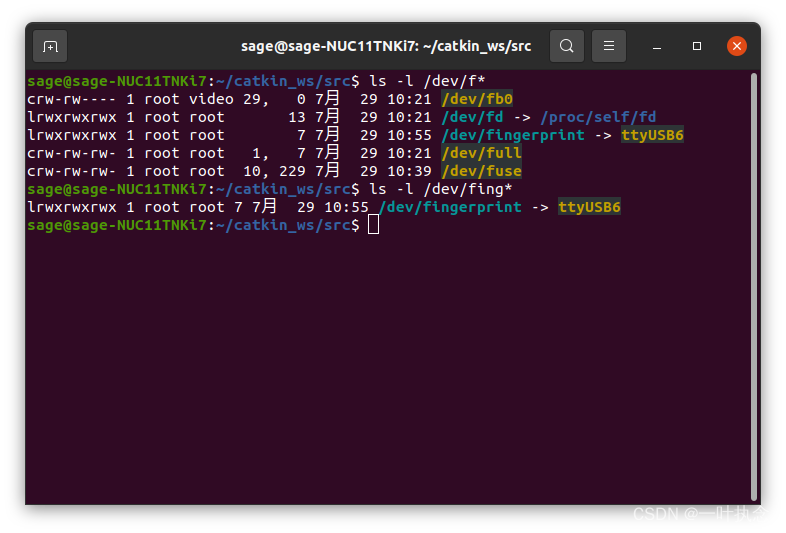Viewport: 786px width, 533px height.
Task: Click /dev/full entry
Action: pos(481,153)
